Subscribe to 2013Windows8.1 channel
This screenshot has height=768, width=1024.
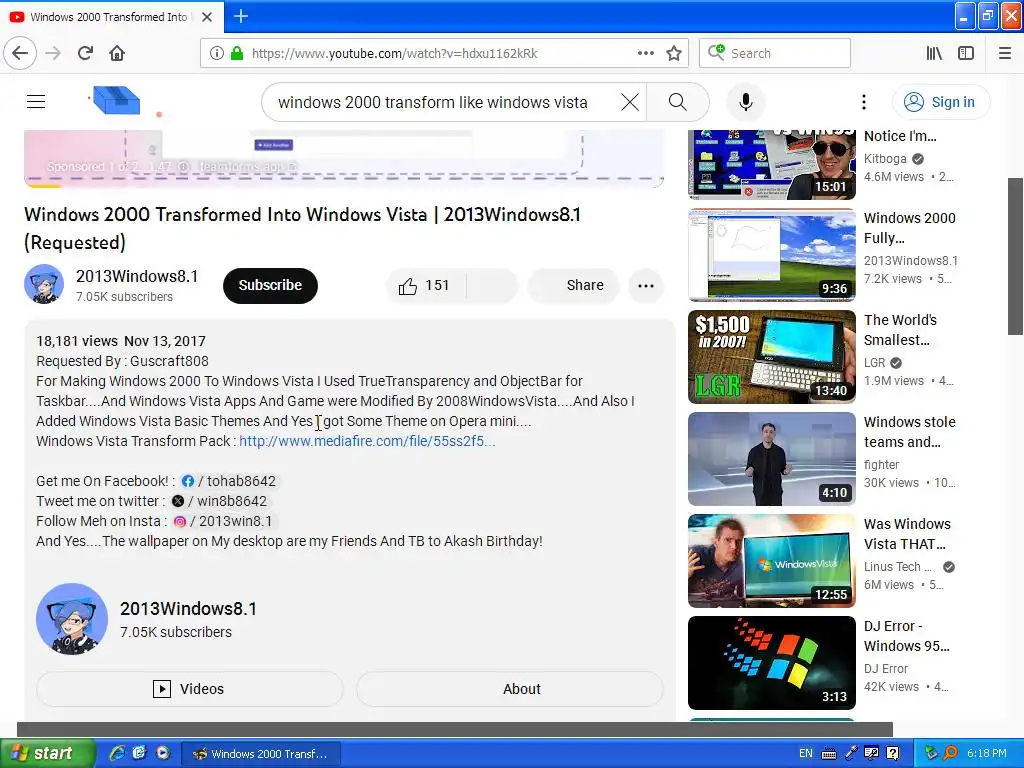coord(270,285)
